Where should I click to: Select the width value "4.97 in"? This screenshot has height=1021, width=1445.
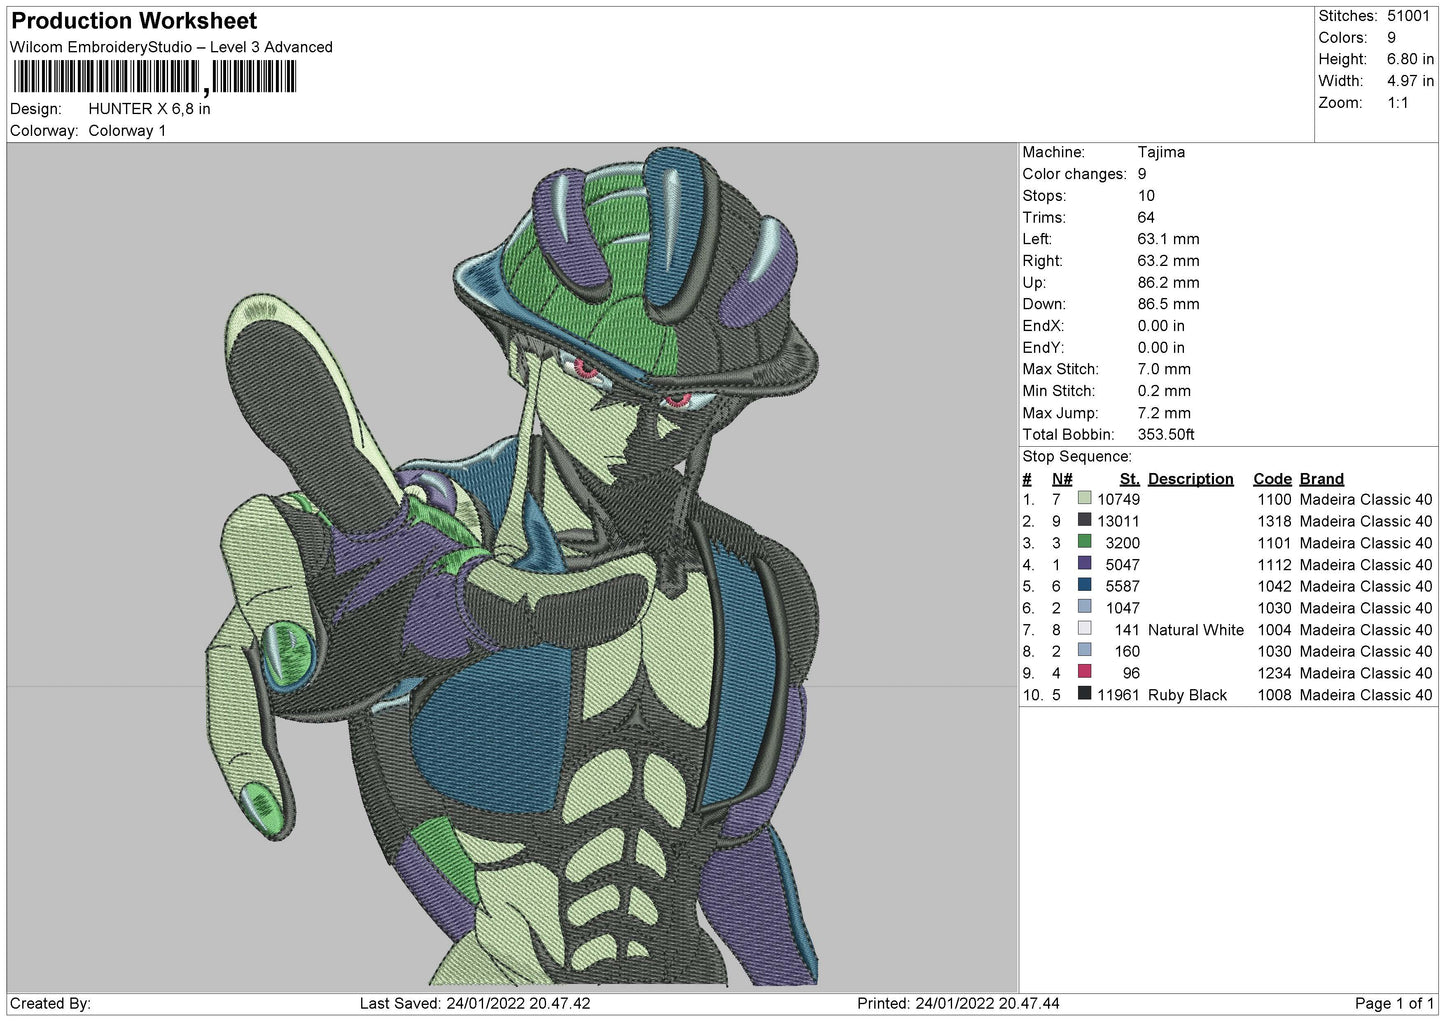pos(1410,81)
